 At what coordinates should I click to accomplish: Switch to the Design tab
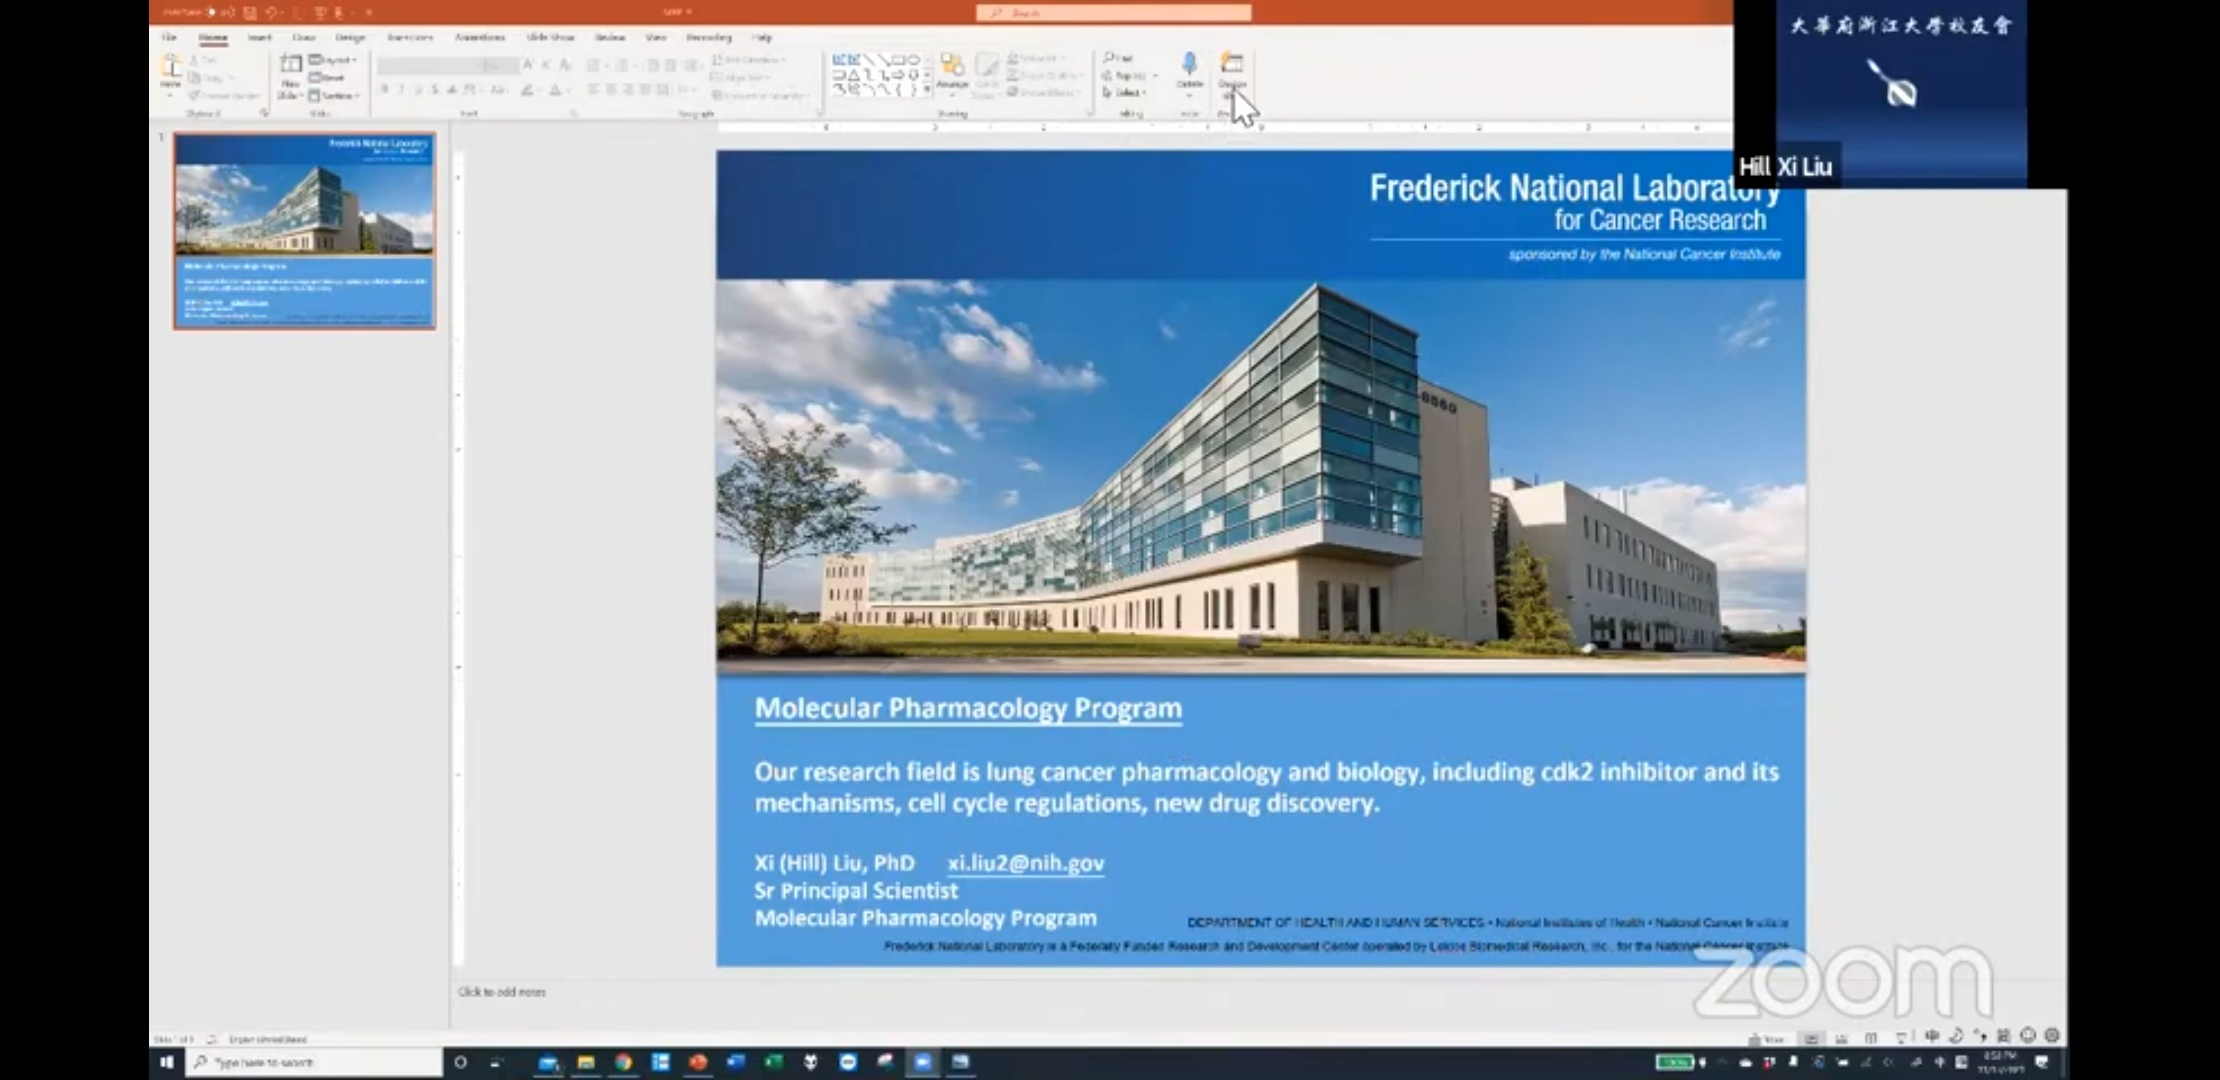click(350, 37)
